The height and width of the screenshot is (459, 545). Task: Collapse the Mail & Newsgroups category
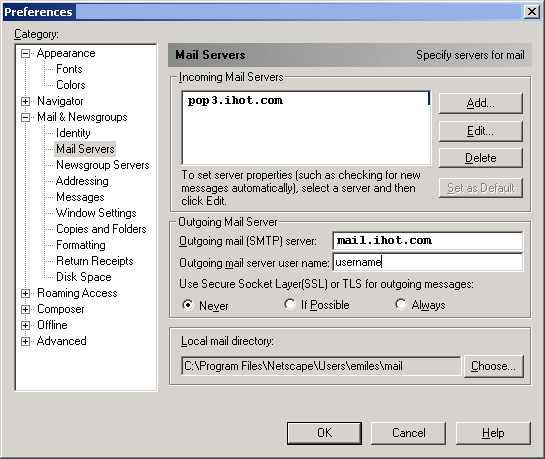pyautogui.click(x=25, y=117)
